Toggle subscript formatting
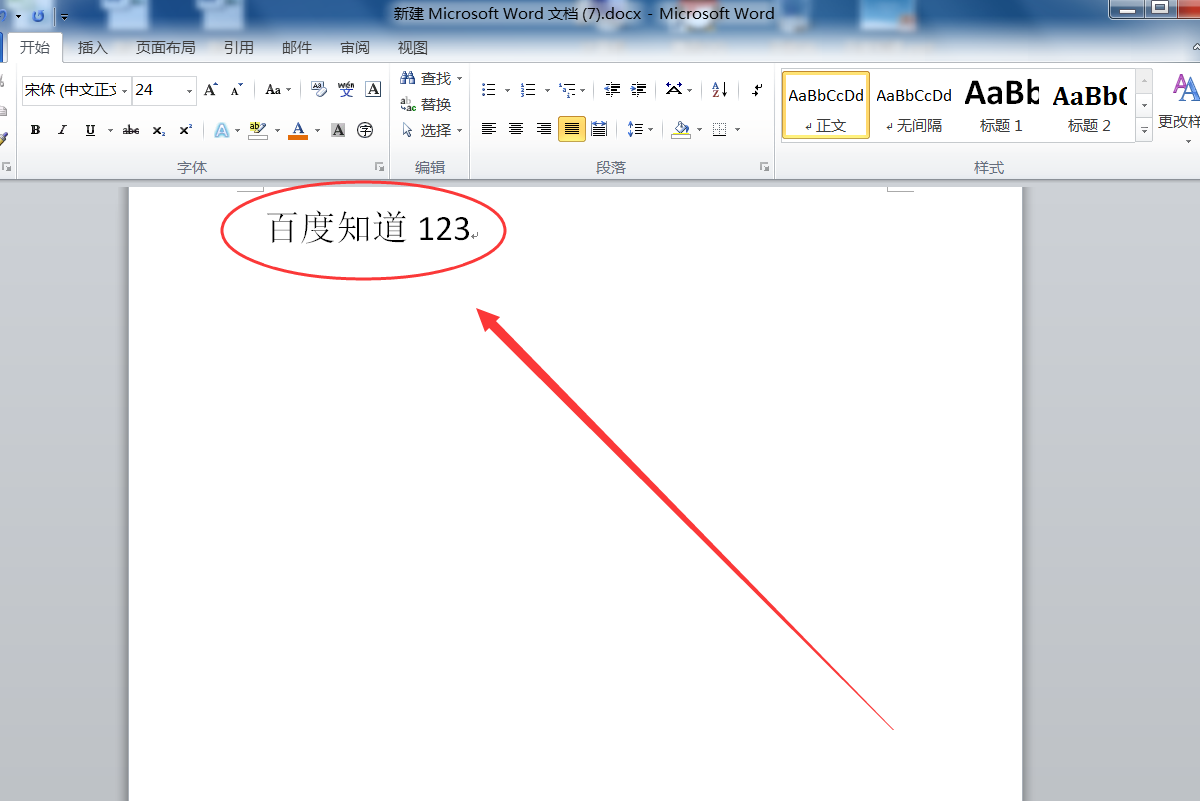The height and width of the screenshot is (801, 1200). [x=159, y=130]
